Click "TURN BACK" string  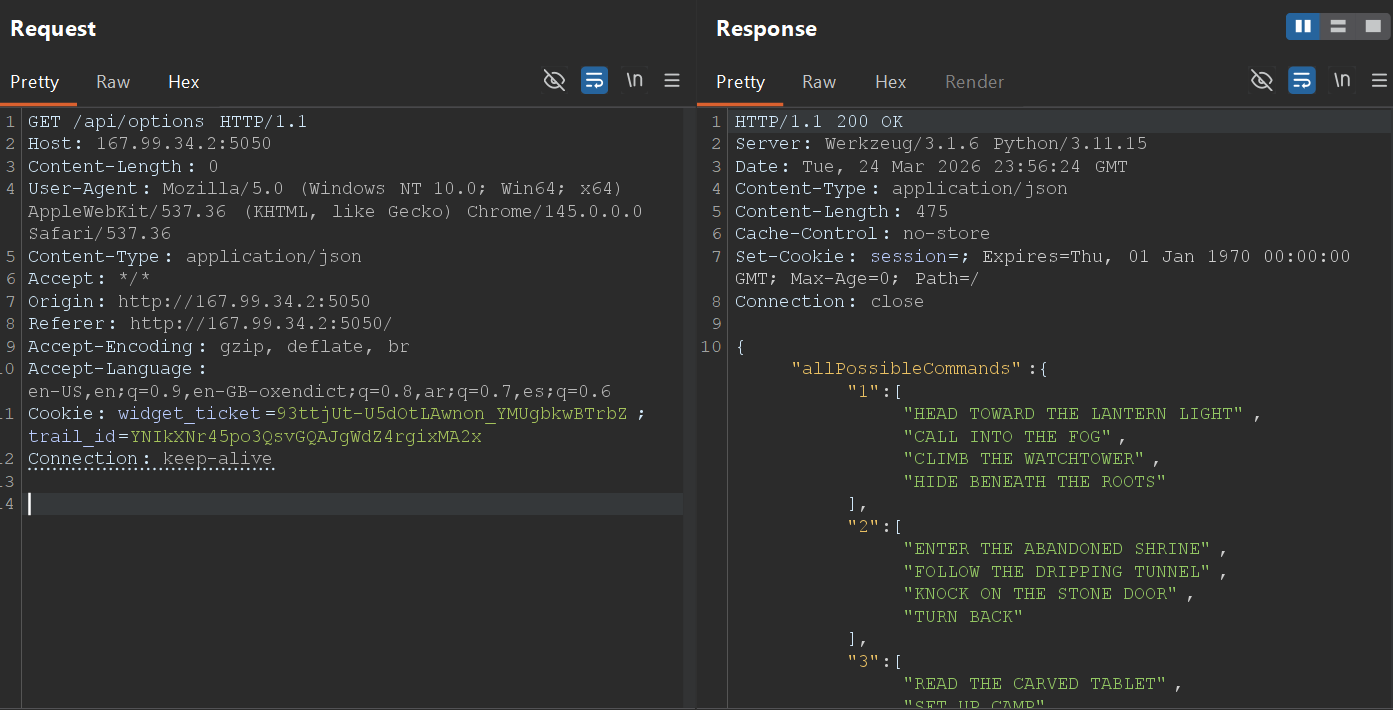pos(963,617)
